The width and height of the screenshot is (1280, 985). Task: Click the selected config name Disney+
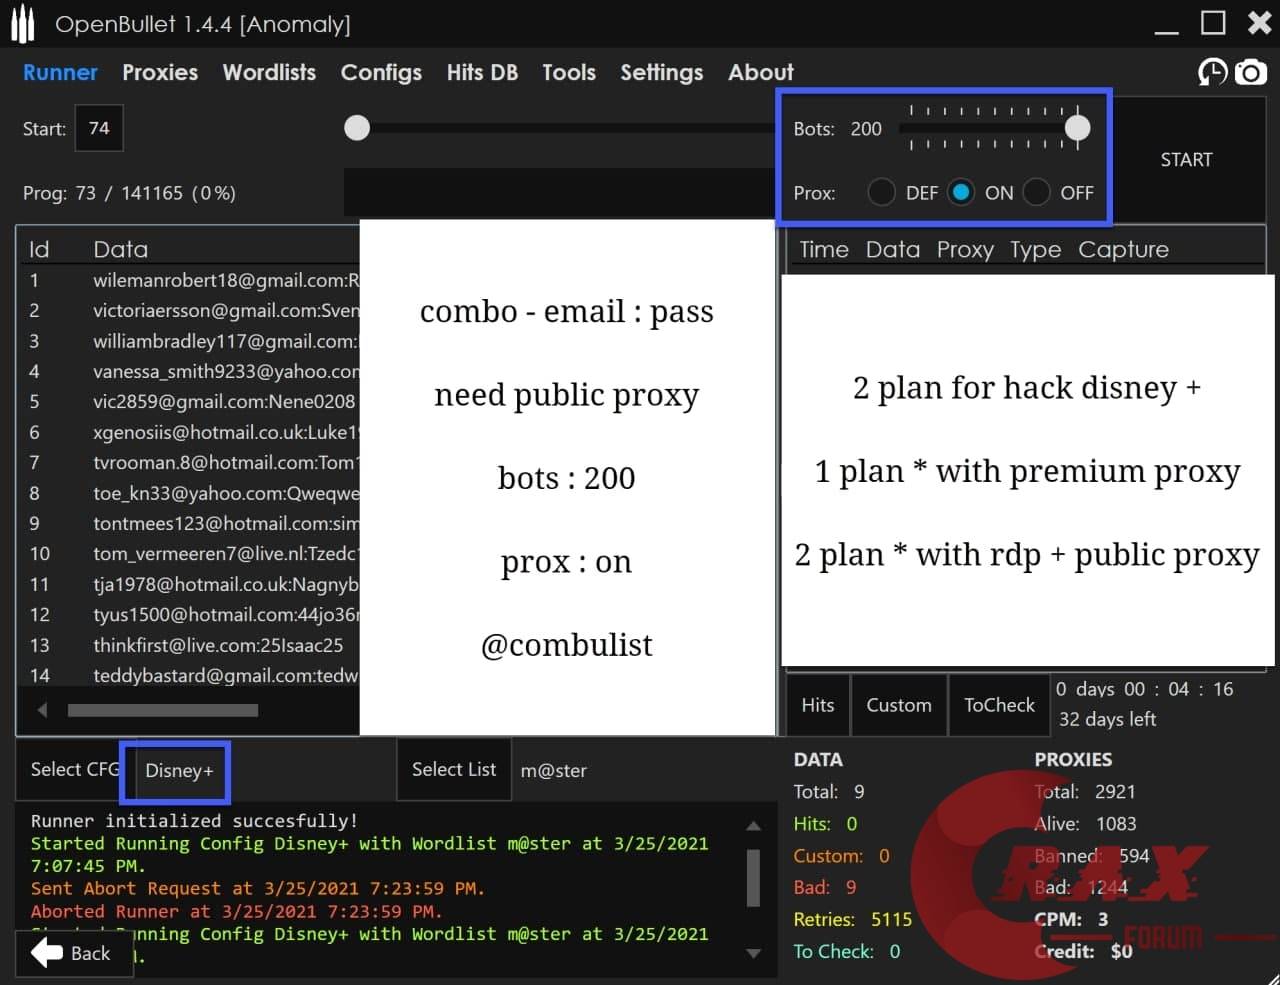tap(179, 771)
